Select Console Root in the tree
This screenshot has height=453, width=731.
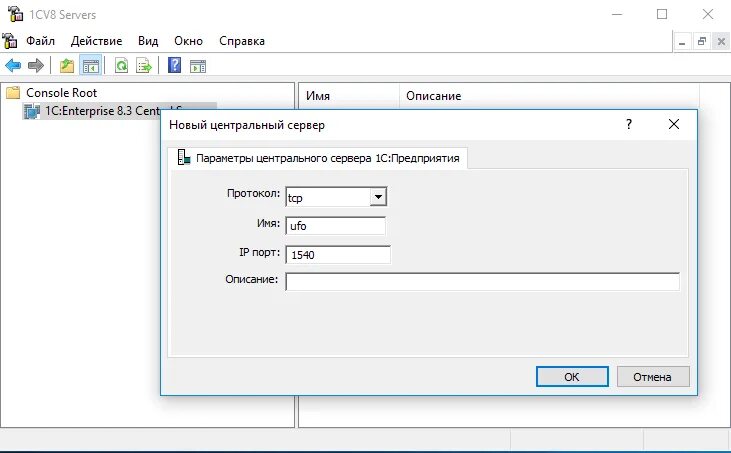[x=62, y=93]
